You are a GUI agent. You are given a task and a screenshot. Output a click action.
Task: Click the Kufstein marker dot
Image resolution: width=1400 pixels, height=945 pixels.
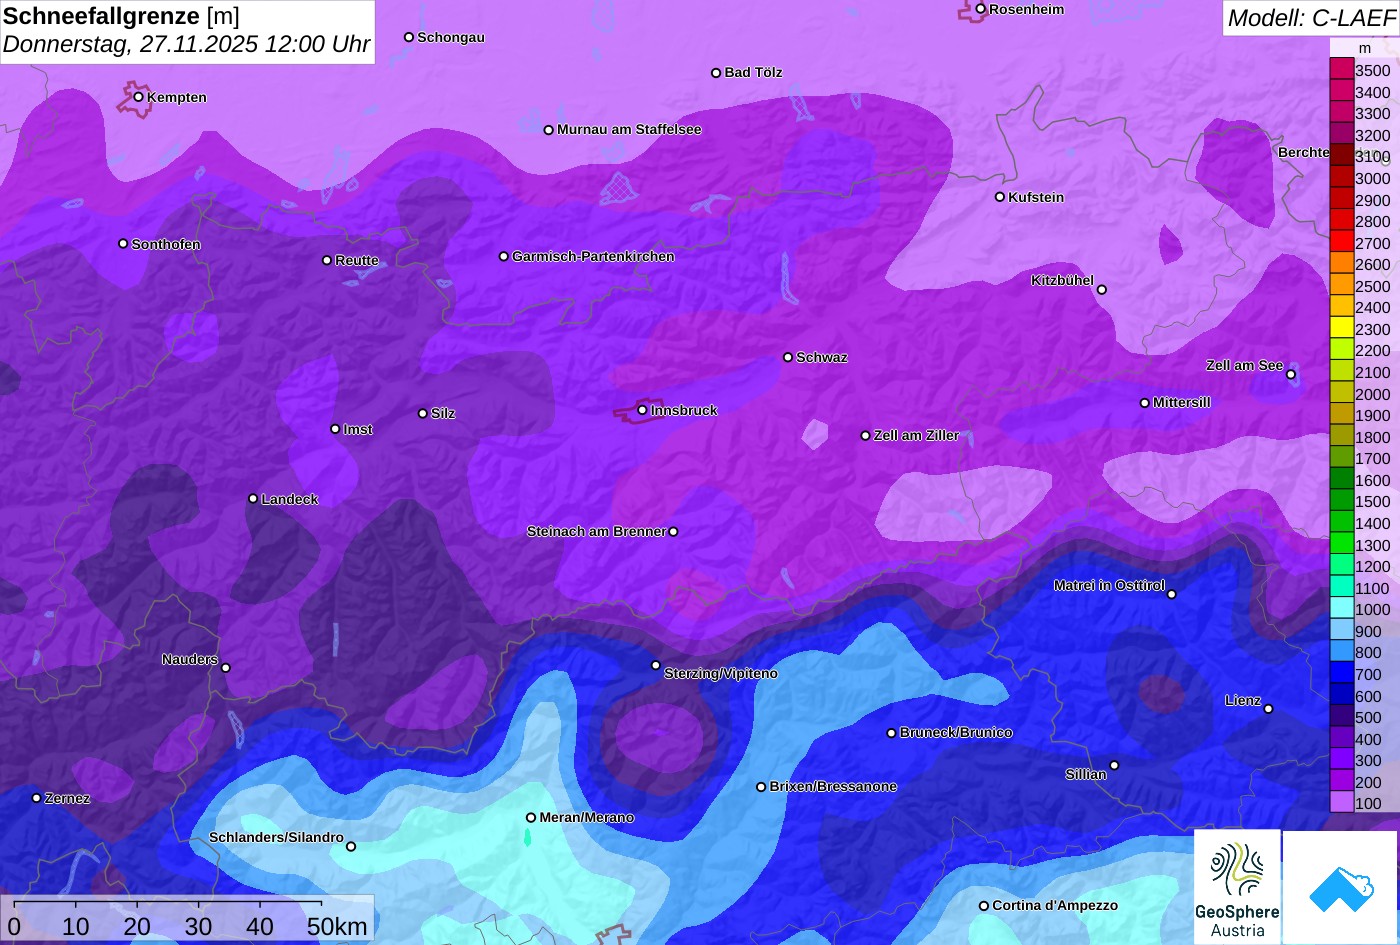pyautogui.click(x=1000, y=197)
